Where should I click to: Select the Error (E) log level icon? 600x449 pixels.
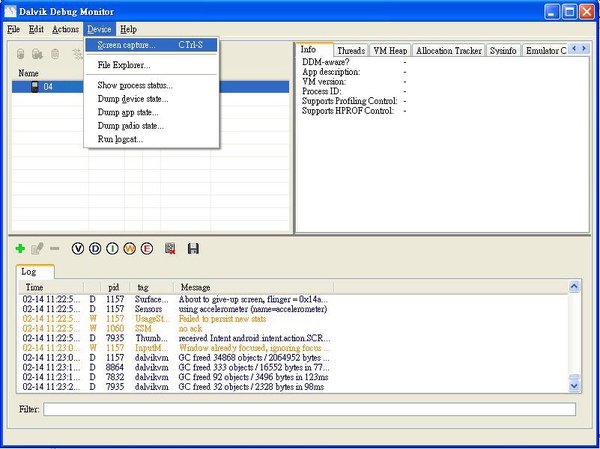(147, 248)
